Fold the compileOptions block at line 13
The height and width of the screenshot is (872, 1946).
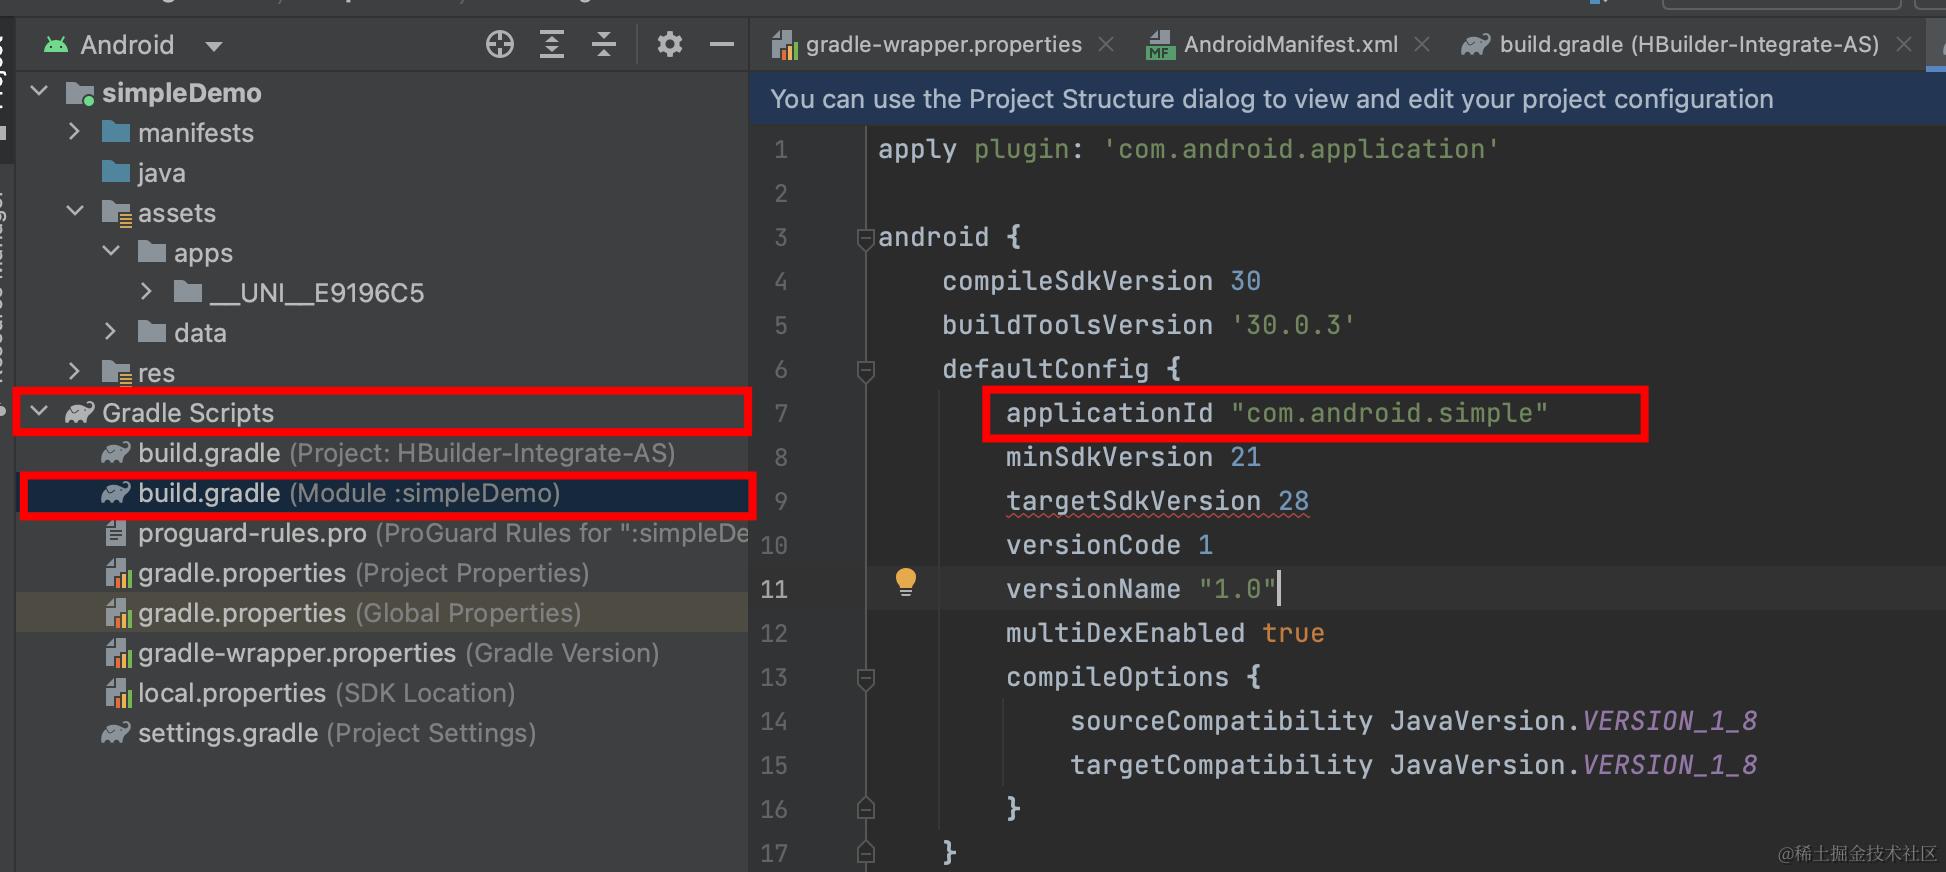pyautogui.click(x=866, y=678)
